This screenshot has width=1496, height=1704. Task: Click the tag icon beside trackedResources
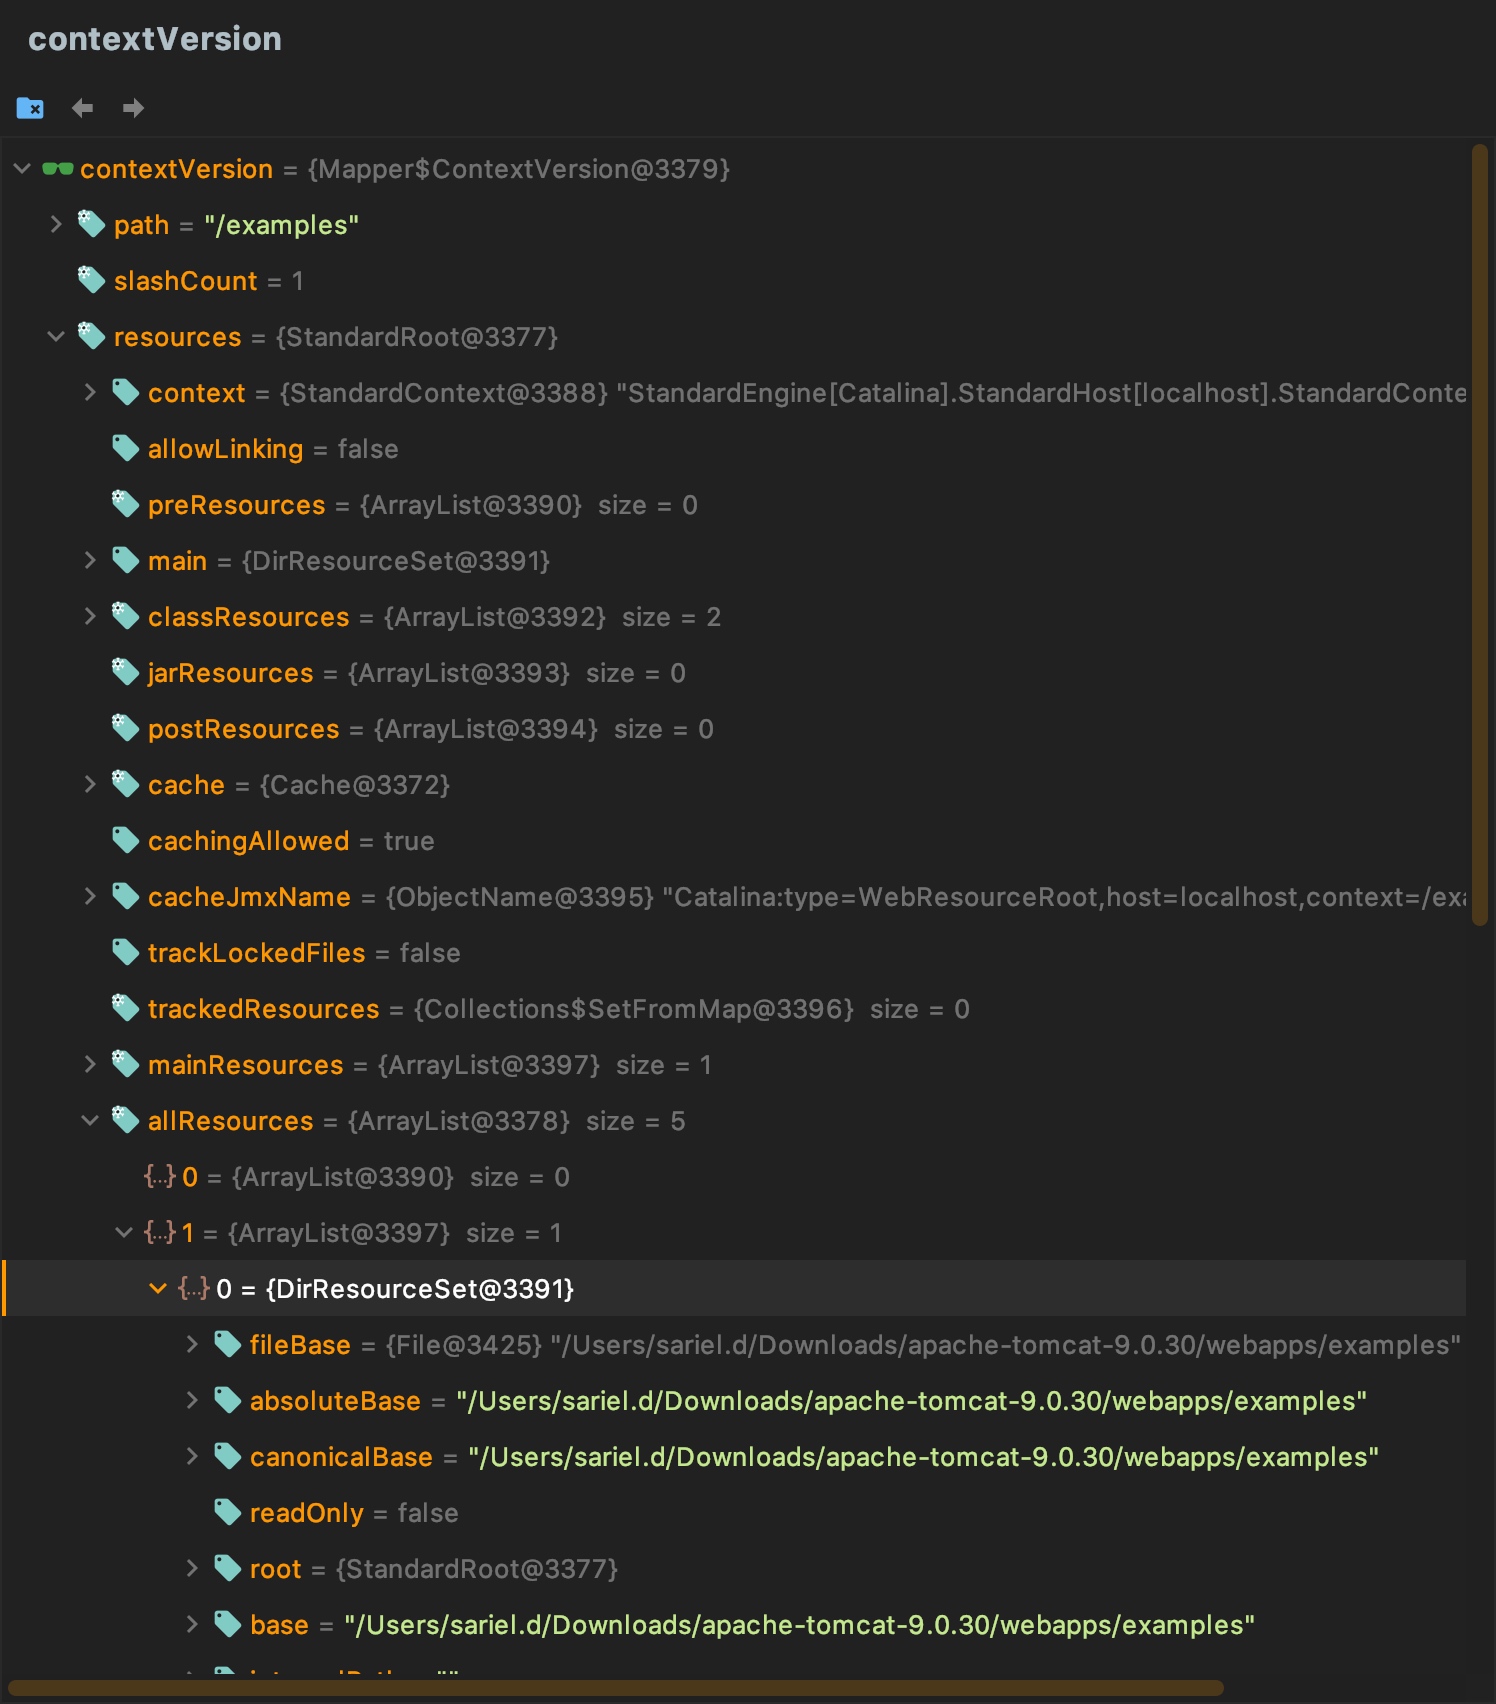click(126, 1008)
